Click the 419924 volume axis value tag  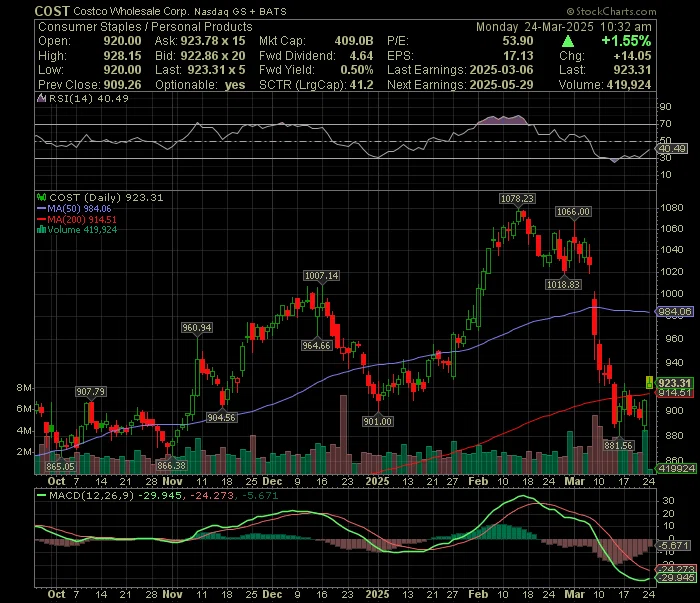click(677, 468)
